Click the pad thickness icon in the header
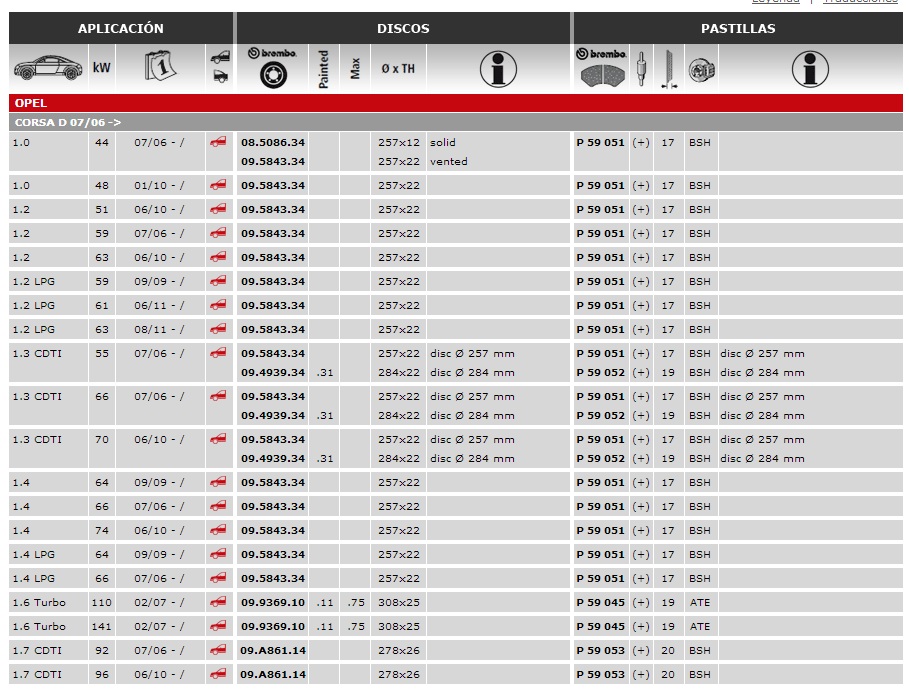The height and width of the screenshot is (694, 909). click(x=668, y=68)
